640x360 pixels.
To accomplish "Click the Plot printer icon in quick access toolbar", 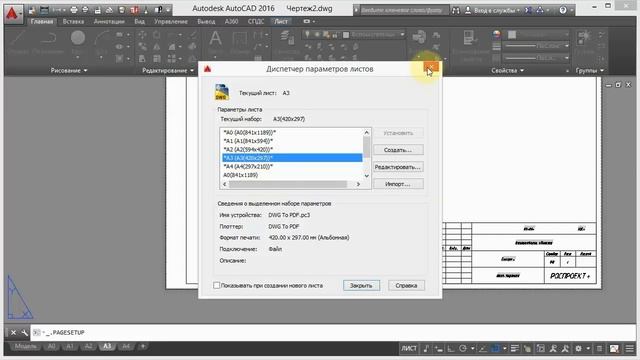I will (x=73, y=10).
